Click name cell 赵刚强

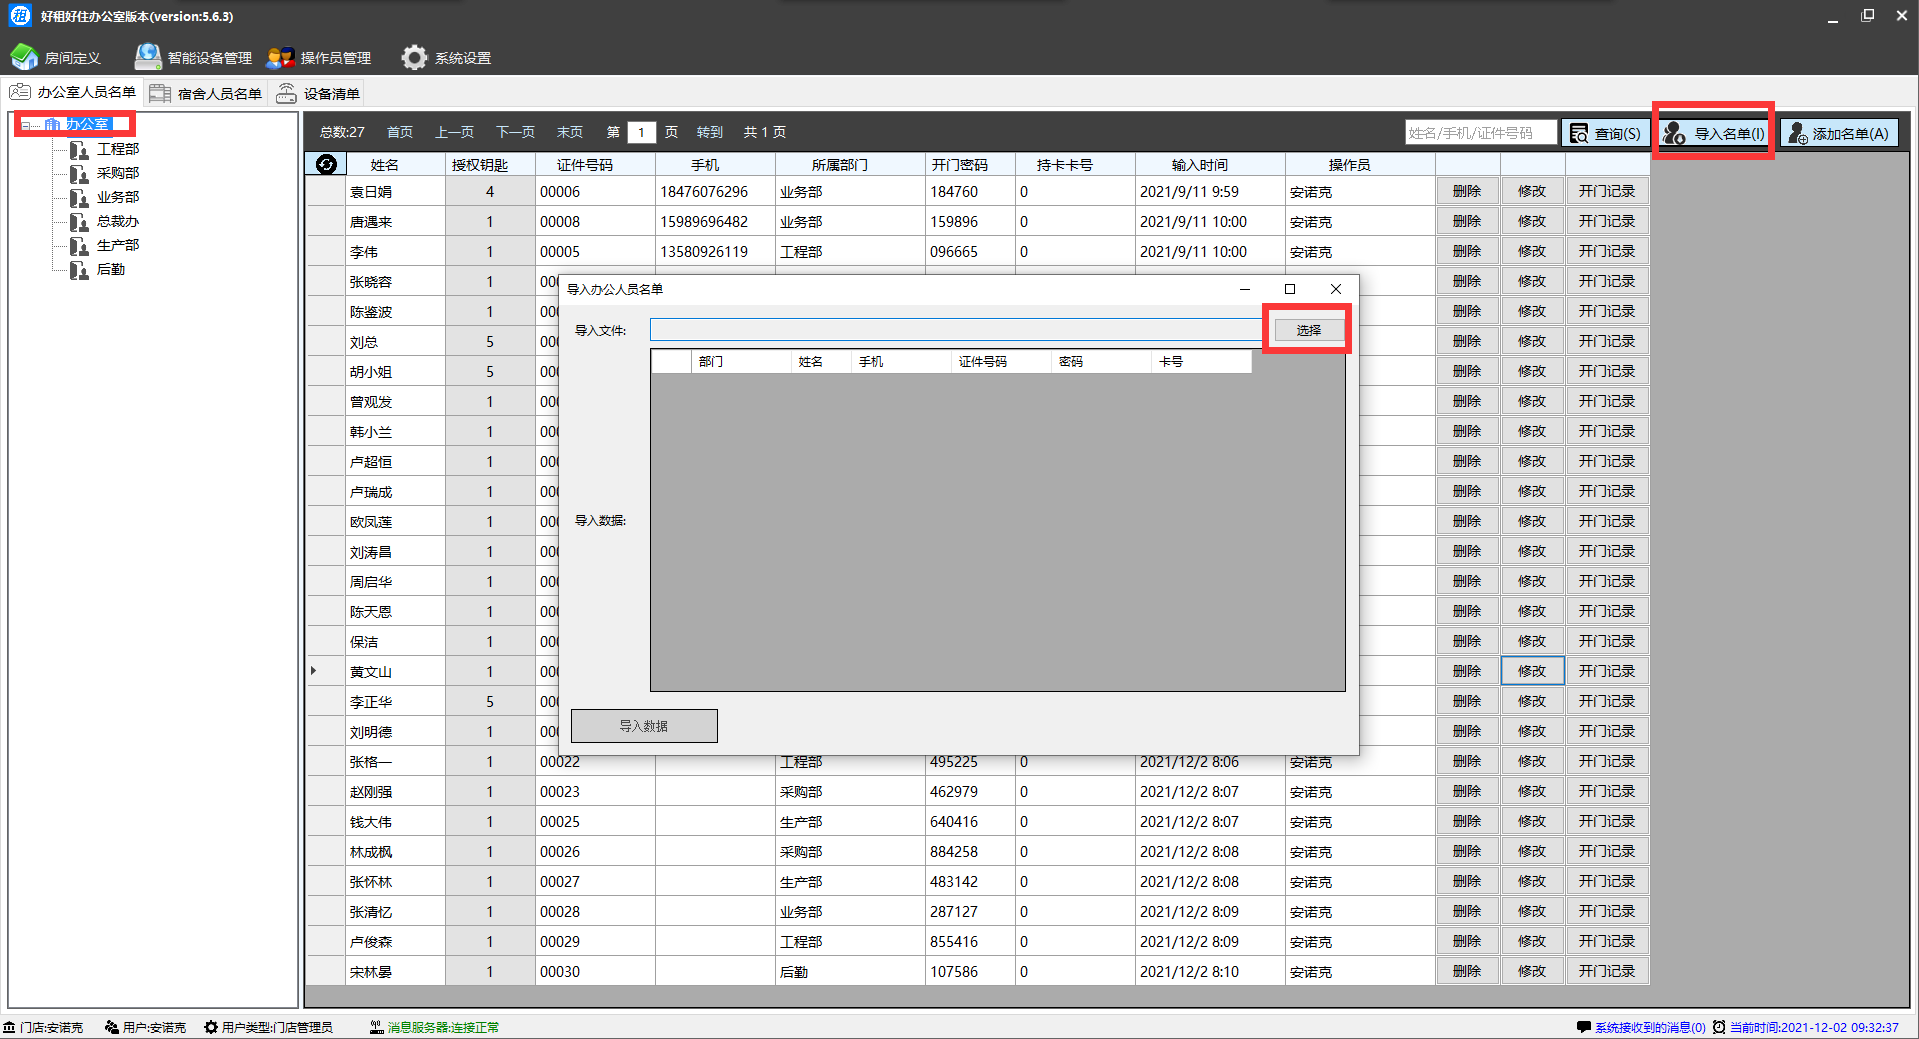coord(395,791)
